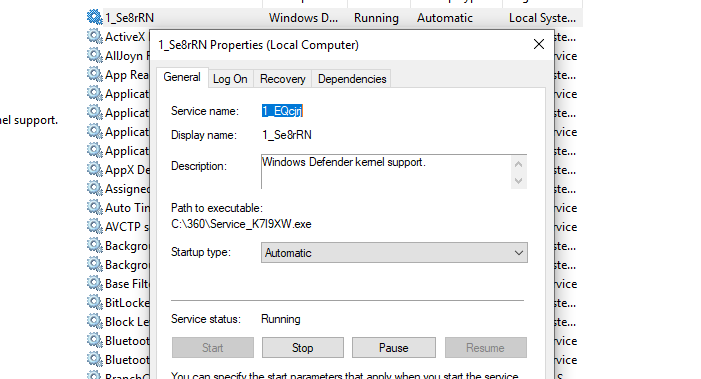The width and height of the screenshot is (701, 379).
Task: Click the description box up arrow
Action: [x=519, y=164]
